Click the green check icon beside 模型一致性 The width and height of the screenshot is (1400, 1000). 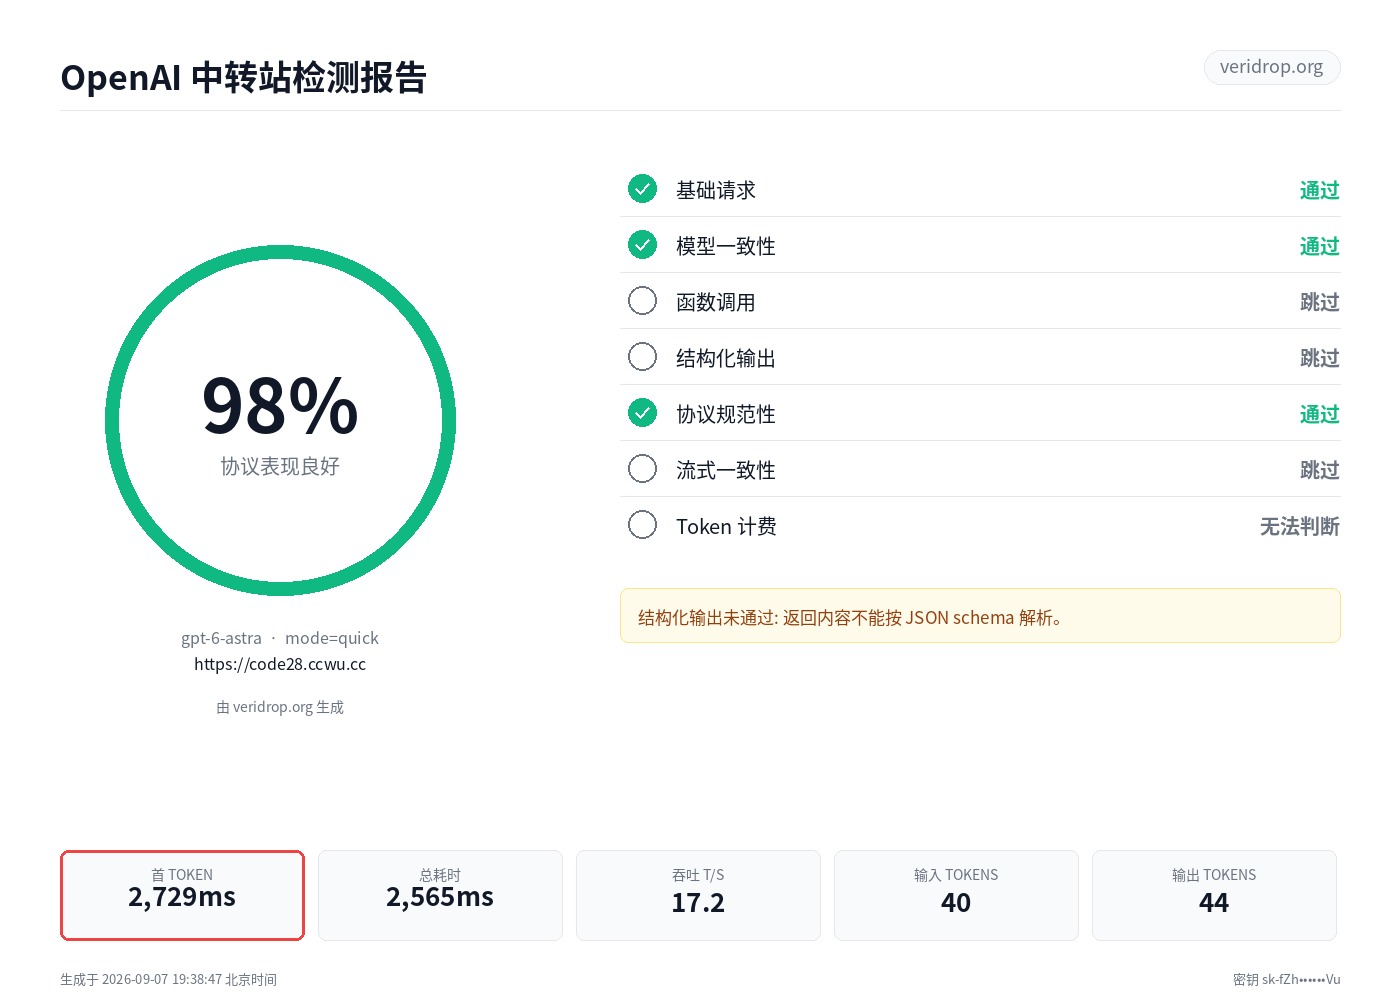tap(642, 244)
